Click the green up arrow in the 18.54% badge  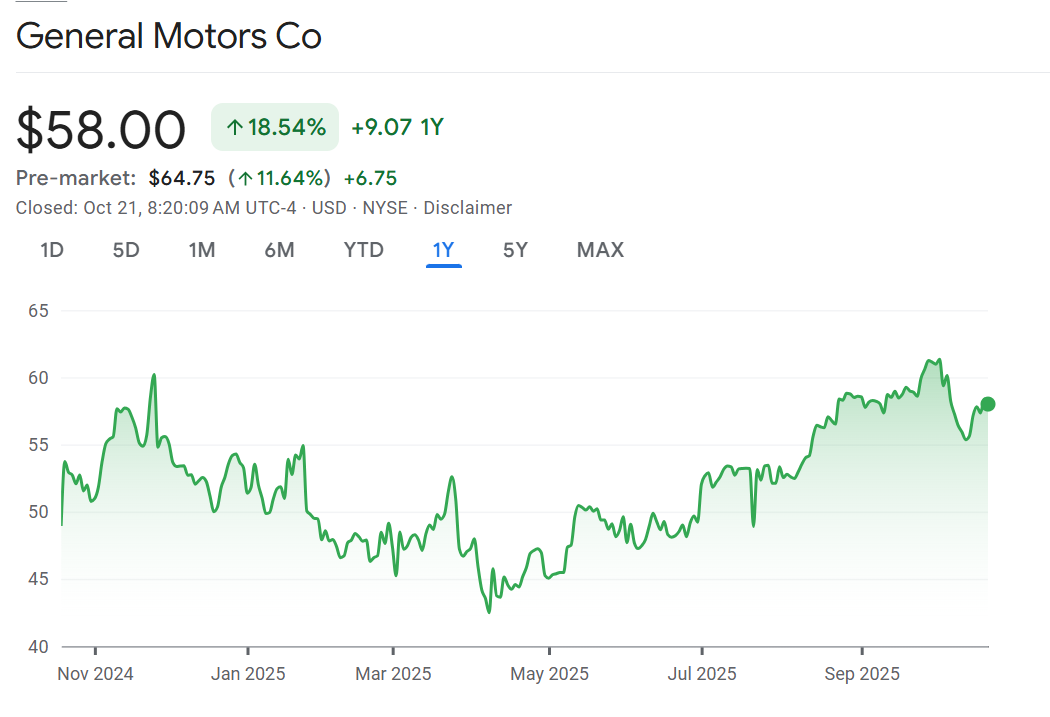pyautogui.click(x=235, y=128)
